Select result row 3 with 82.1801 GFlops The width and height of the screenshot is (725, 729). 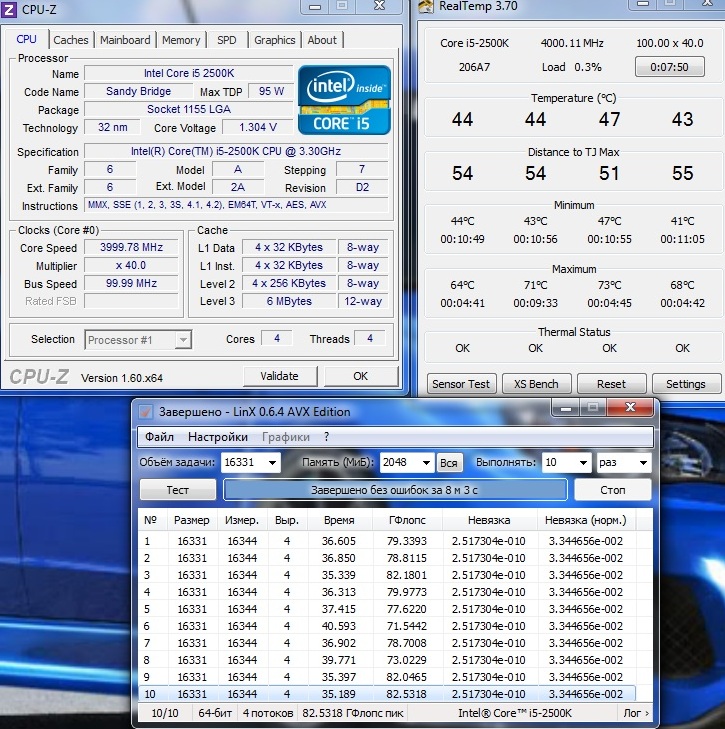pos(387,575)
